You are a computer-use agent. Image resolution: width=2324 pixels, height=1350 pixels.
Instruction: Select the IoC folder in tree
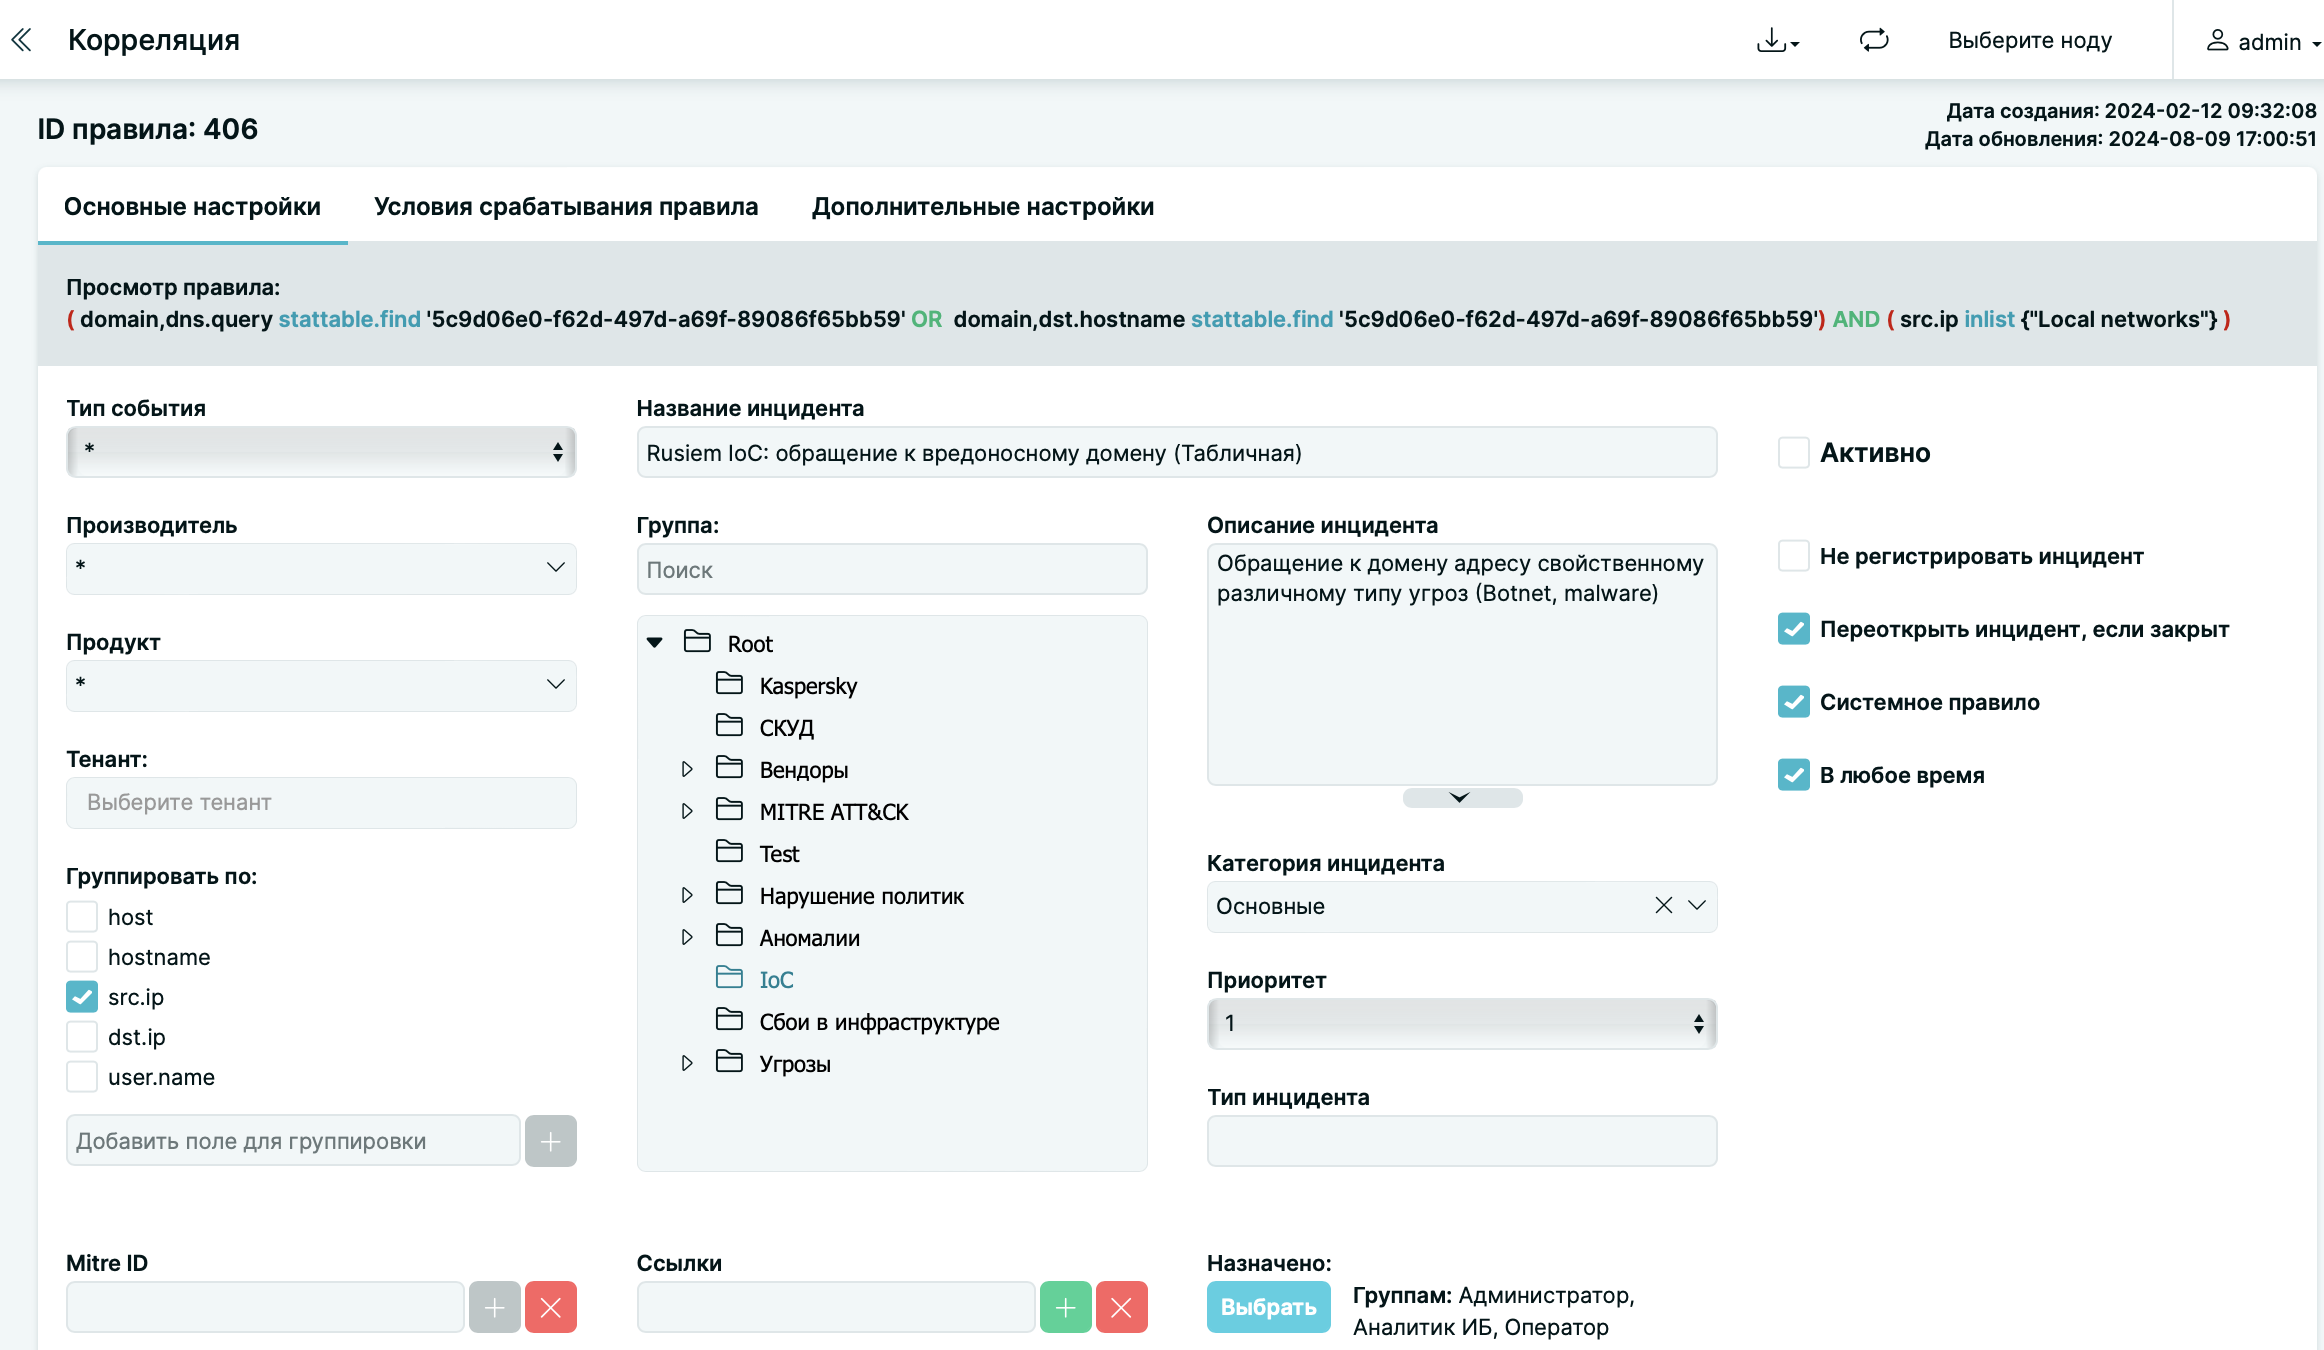click(776, 980)
